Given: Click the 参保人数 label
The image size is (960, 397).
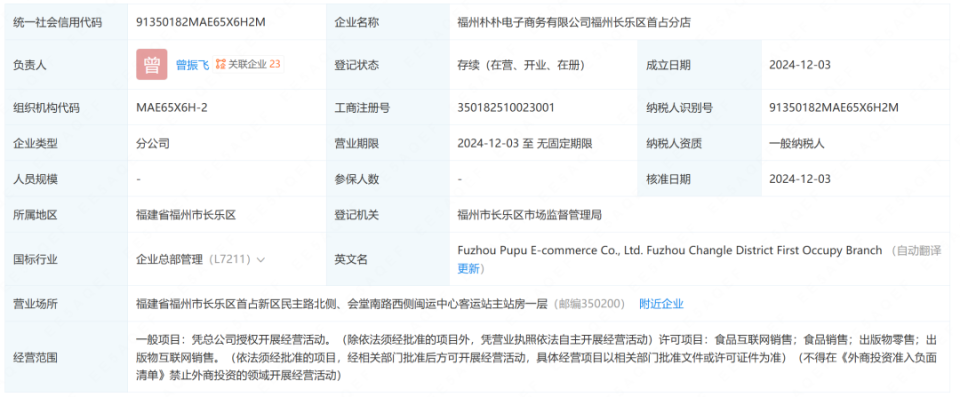Looking at the screenshot, I should [356, 180].
